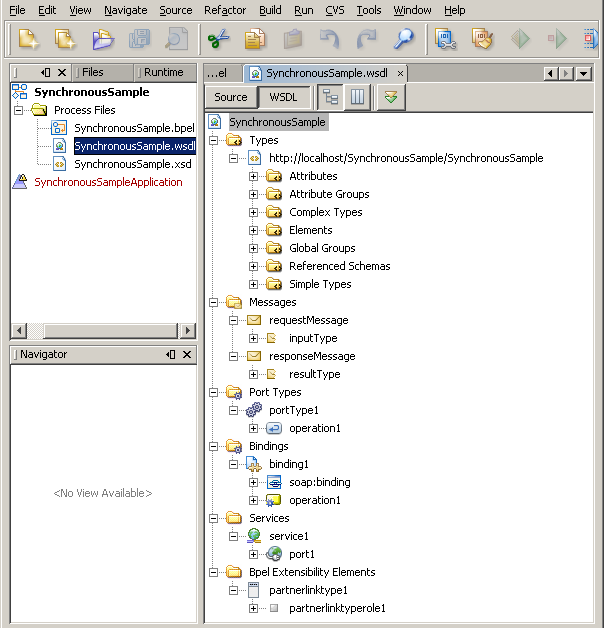This screenshot has height=628, width=604.
Task: Click the soap:binding node icon
Action: [274, 482]
